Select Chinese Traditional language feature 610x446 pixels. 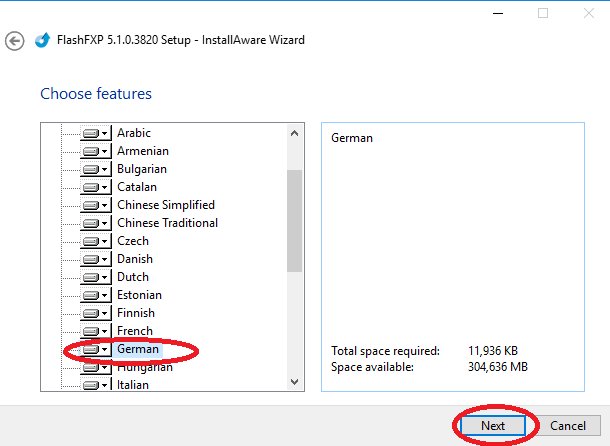click(x=167, y=223)
